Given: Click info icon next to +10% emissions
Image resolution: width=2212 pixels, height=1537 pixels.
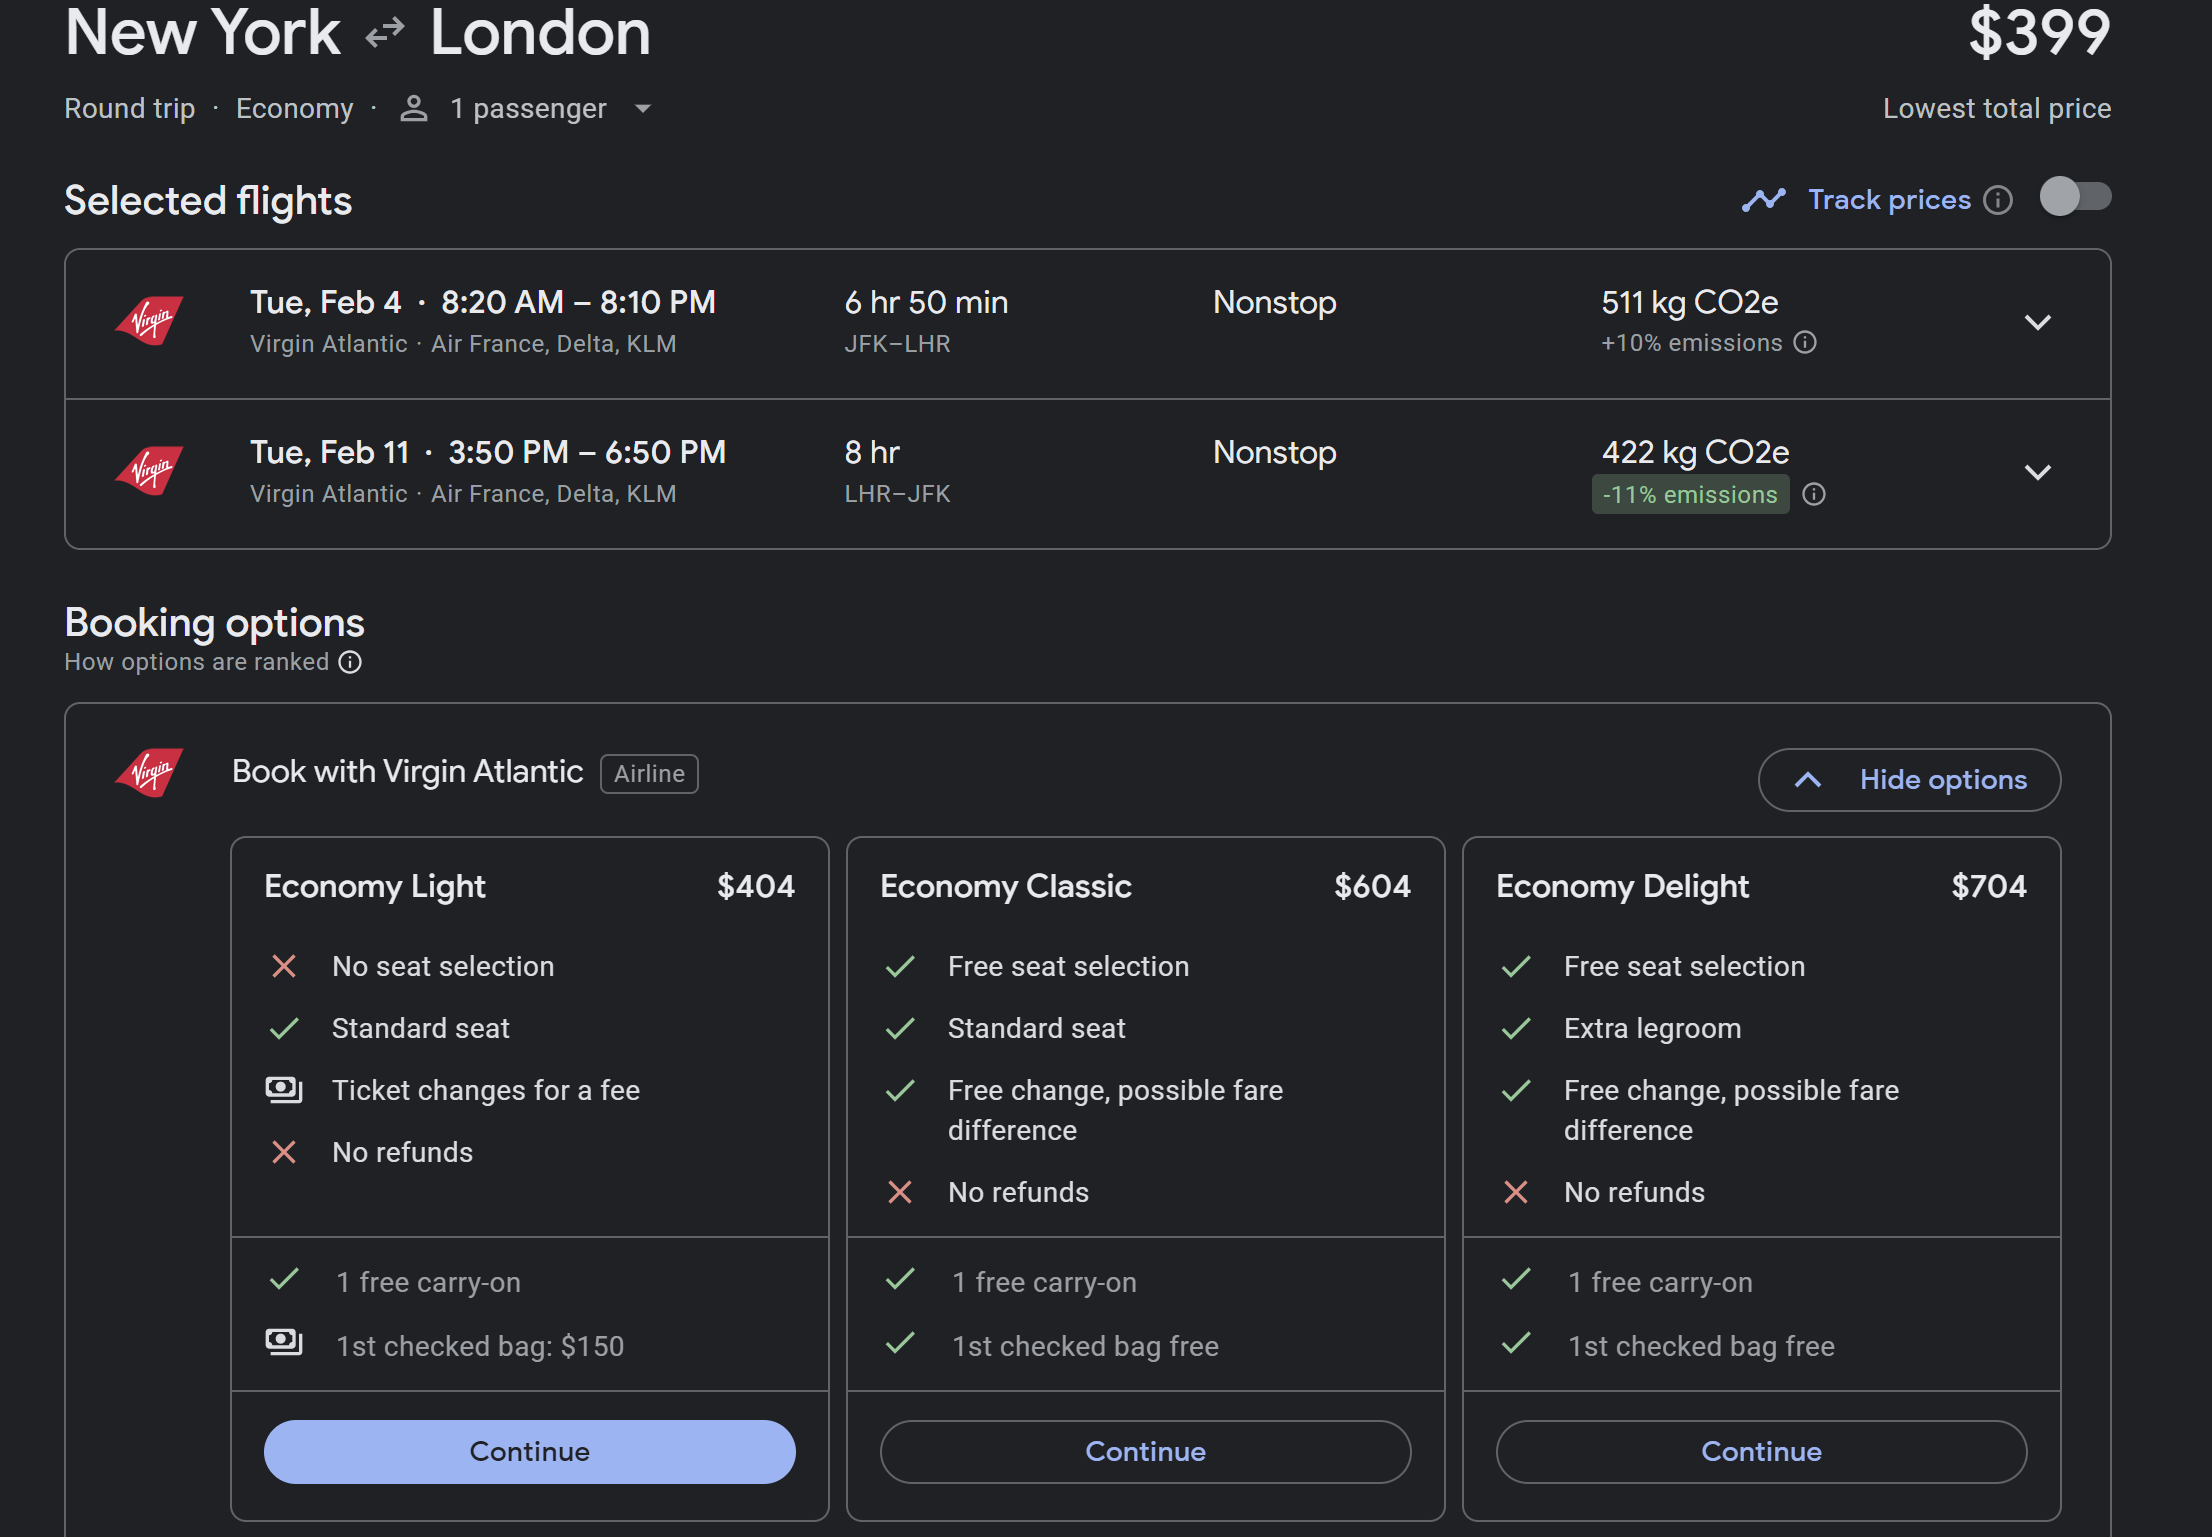Looking at the screenshot, I should click(1805, 343).
